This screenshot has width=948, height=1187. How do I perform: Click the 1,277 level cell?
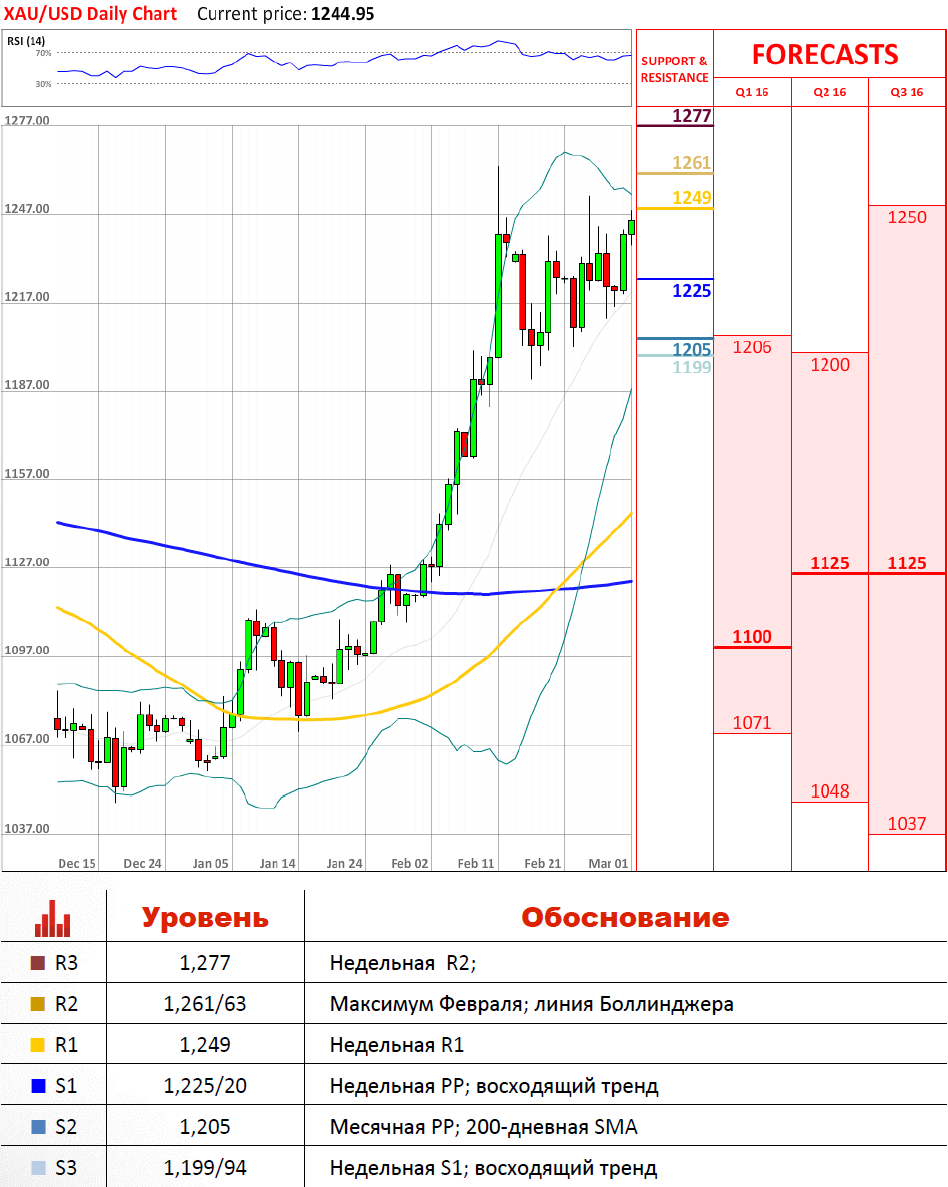(x=205, y=963)
